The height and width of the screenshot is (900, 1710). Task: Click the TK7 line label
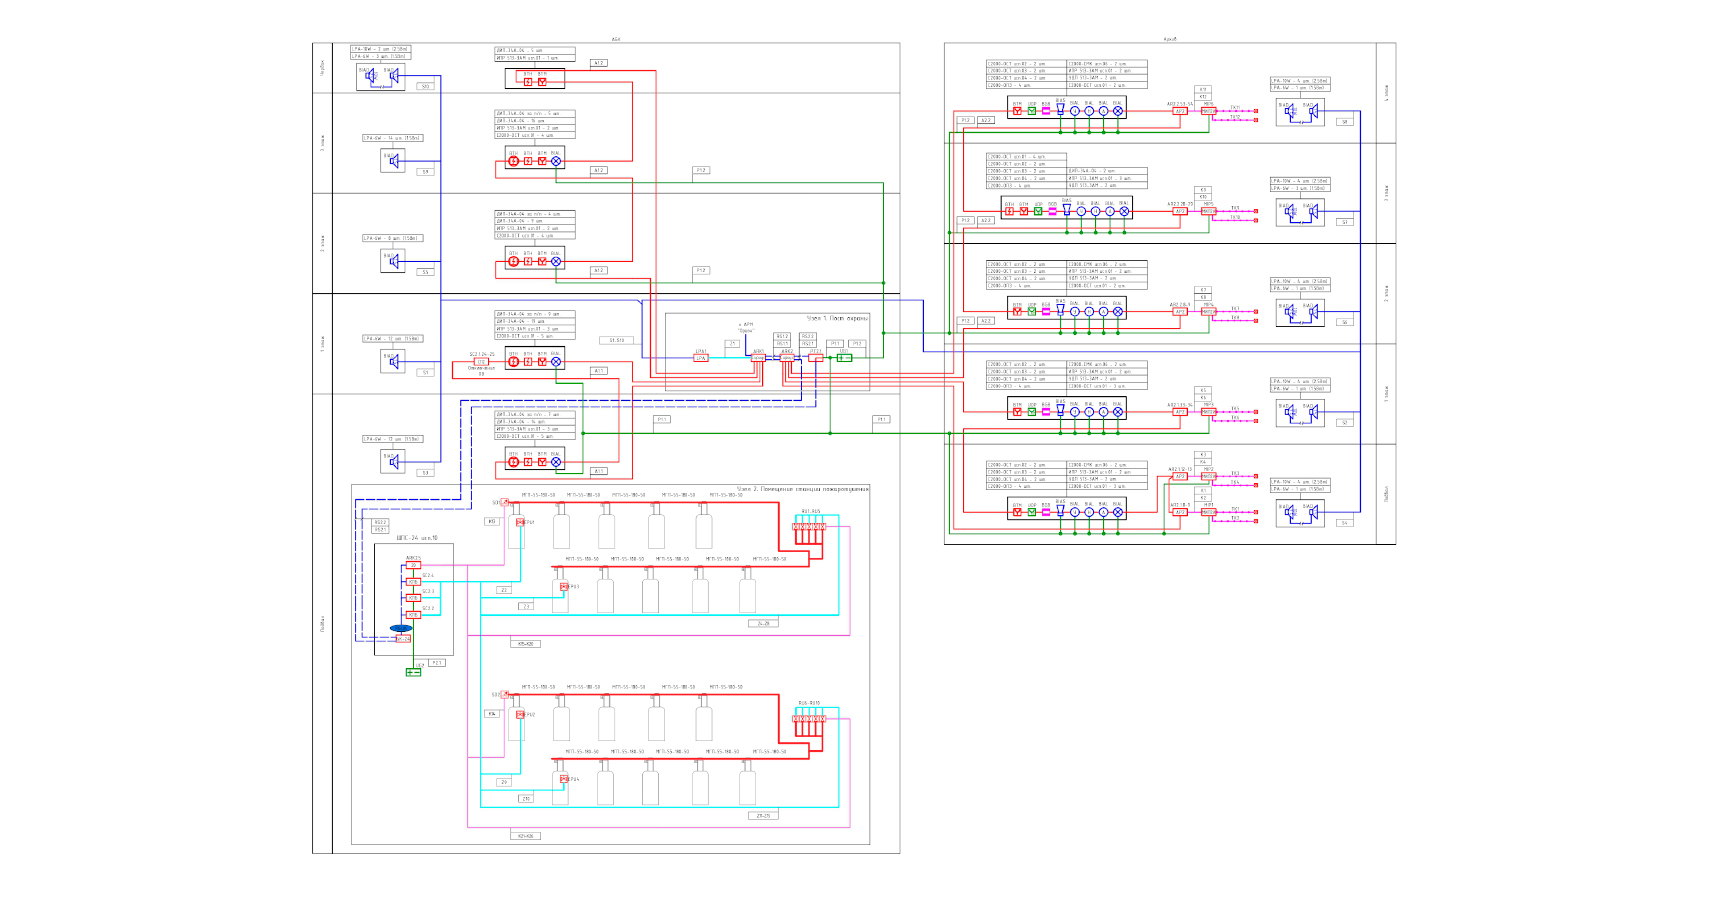(x=1235, y=308)
